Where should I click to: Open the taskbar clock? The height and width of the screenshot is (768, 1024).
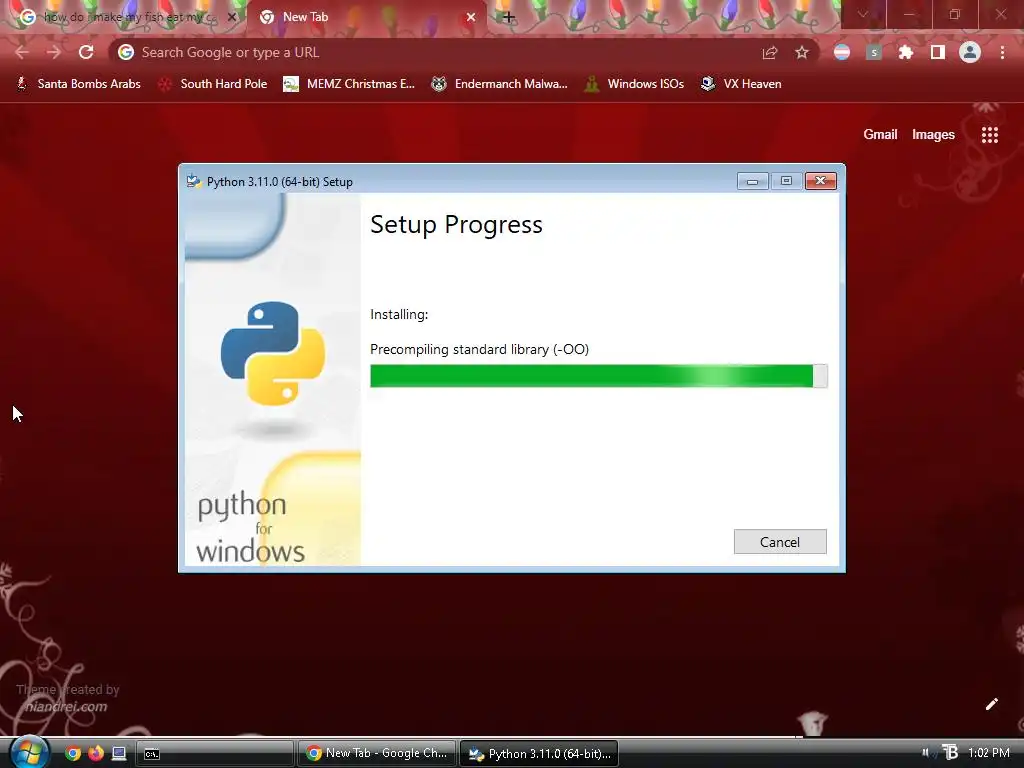click(x=989, y=753)
